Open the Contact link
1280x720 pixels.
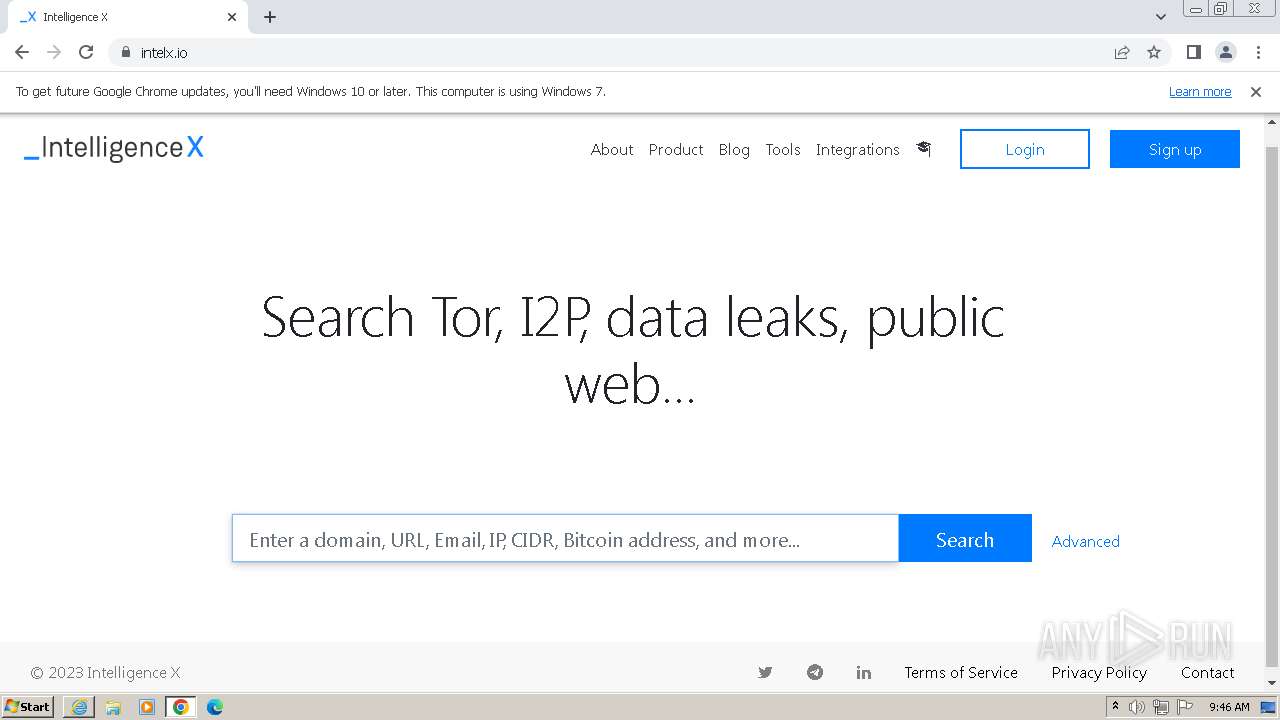coord(1207,672)
